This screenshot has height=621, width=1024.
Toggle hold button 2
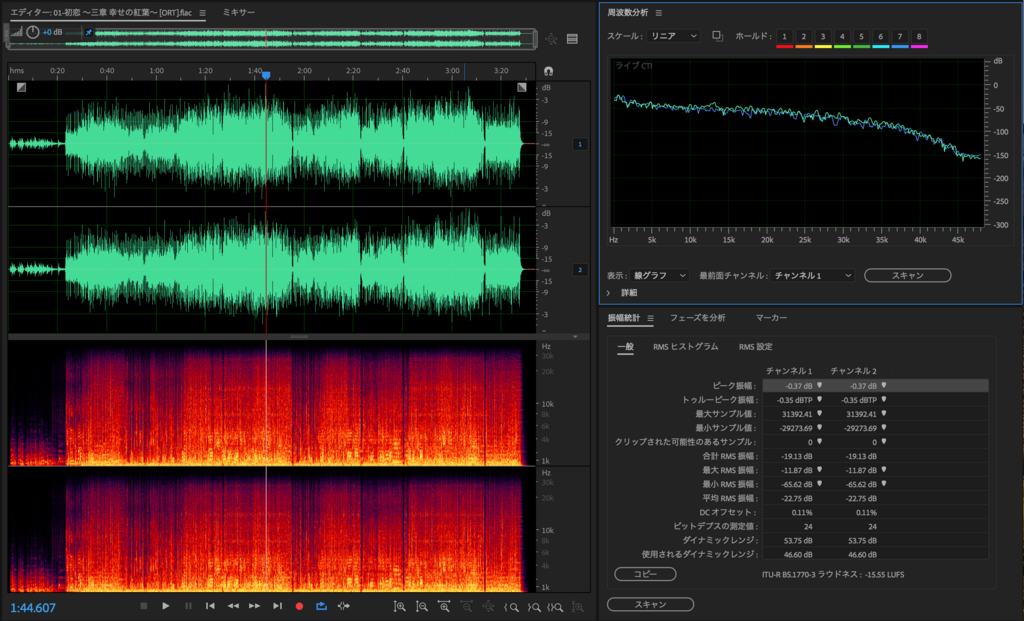coord(804,37)
